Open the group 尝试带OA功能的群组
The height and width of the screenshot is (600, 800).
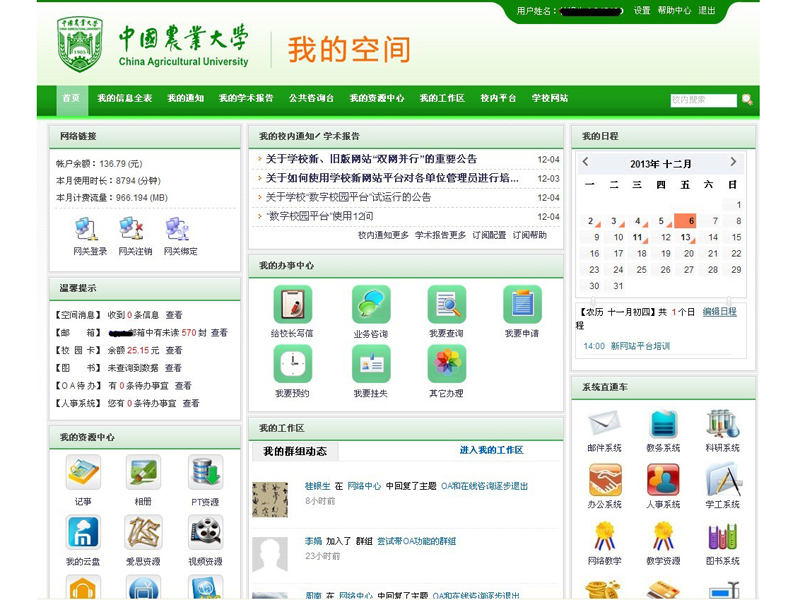[x=416, y=541]
